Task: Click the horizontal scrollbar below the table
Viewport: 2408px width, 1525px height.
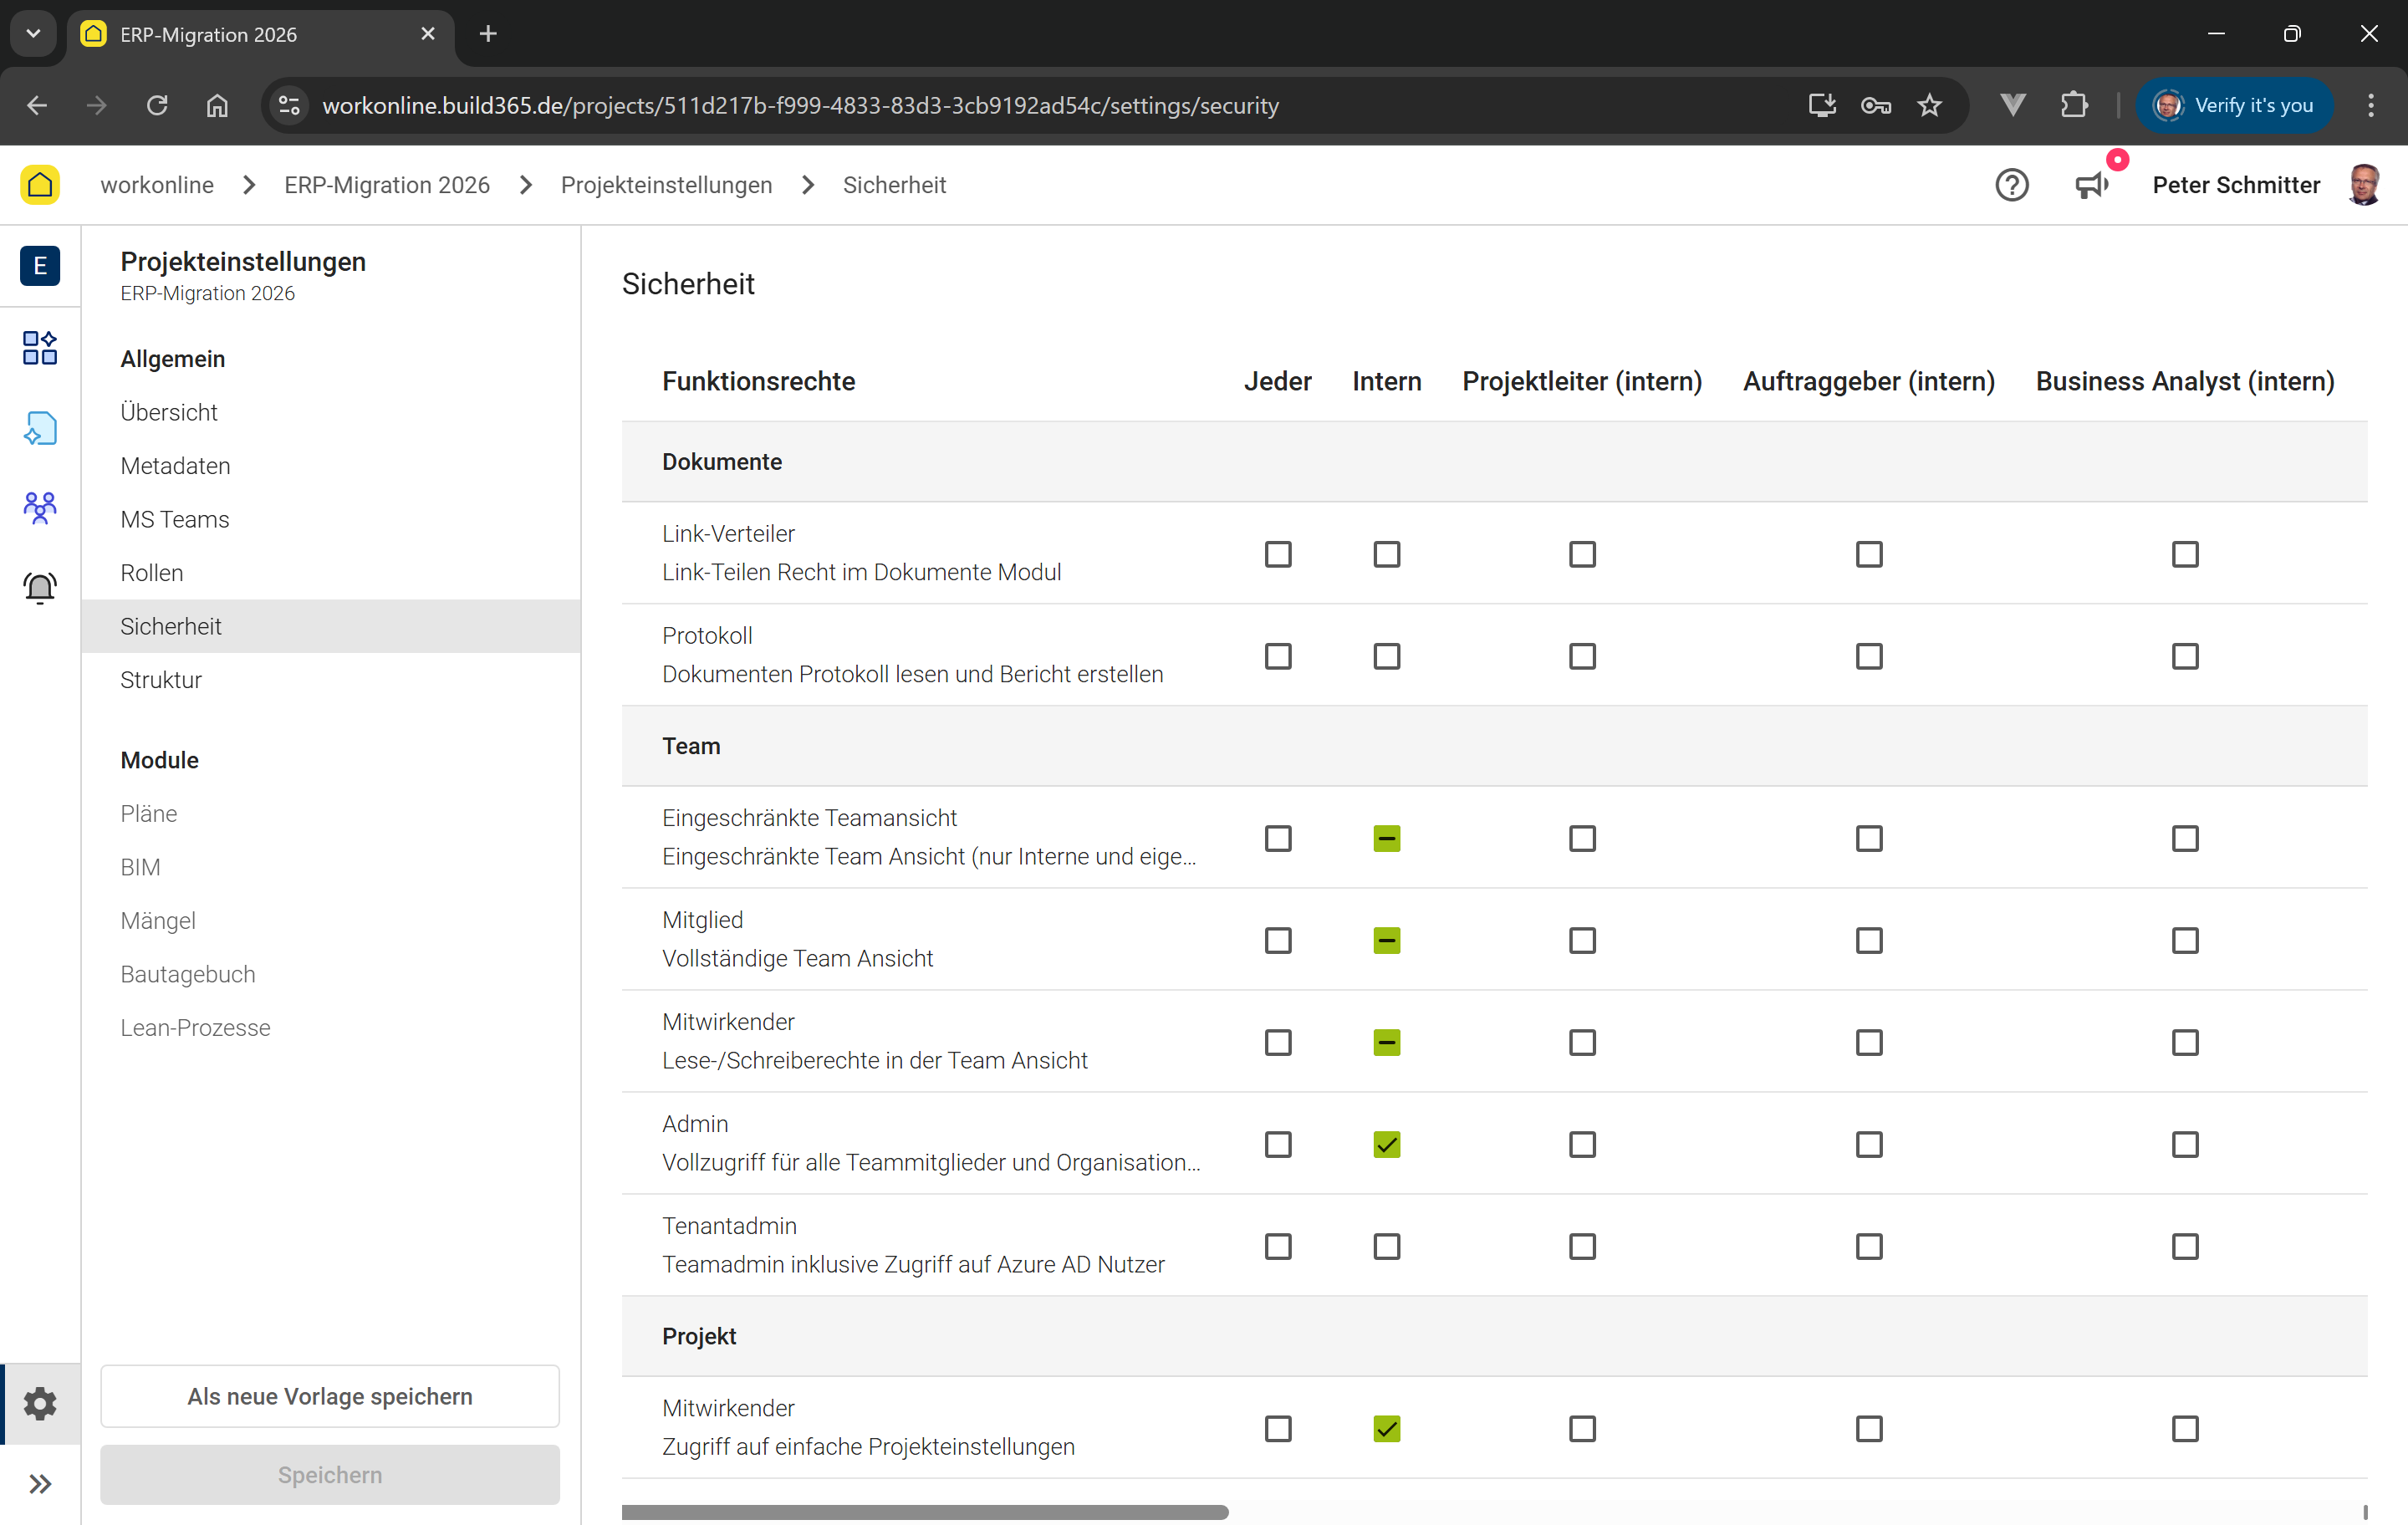Action: [924, 1512]
